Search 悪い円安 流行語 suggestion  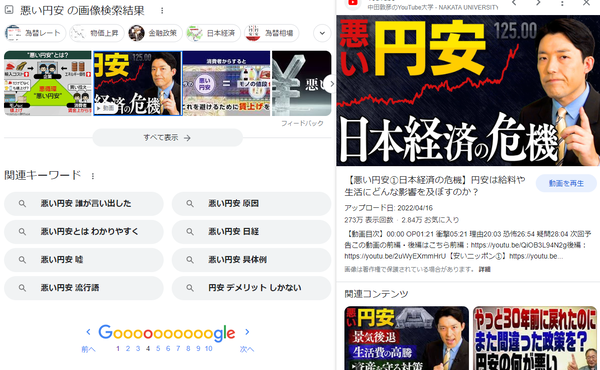point(84,288)
